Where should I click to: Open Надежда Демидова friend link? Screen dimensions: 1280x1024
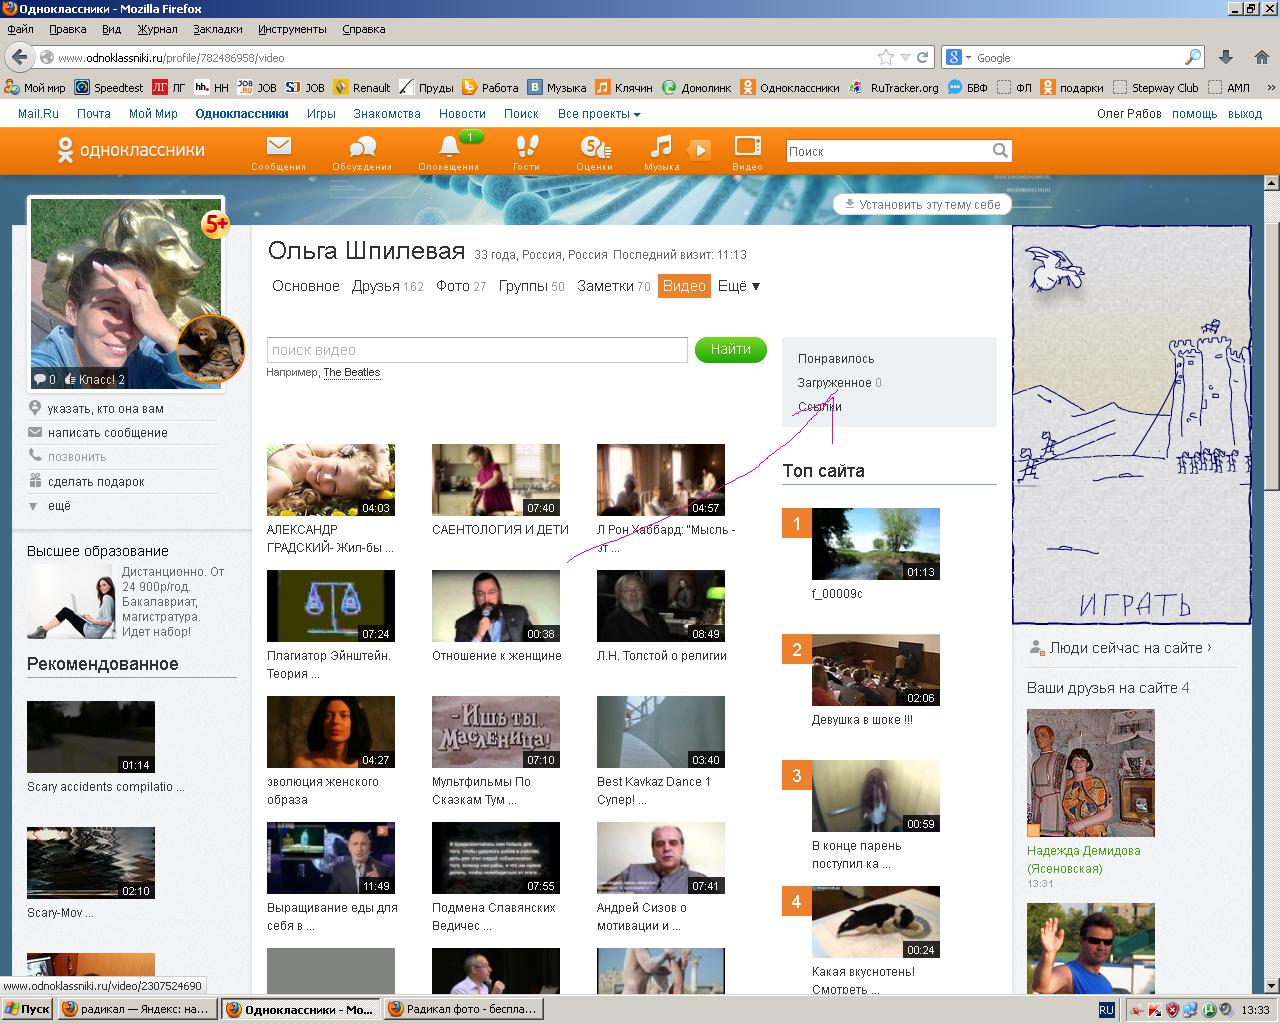click(1084, 860)
